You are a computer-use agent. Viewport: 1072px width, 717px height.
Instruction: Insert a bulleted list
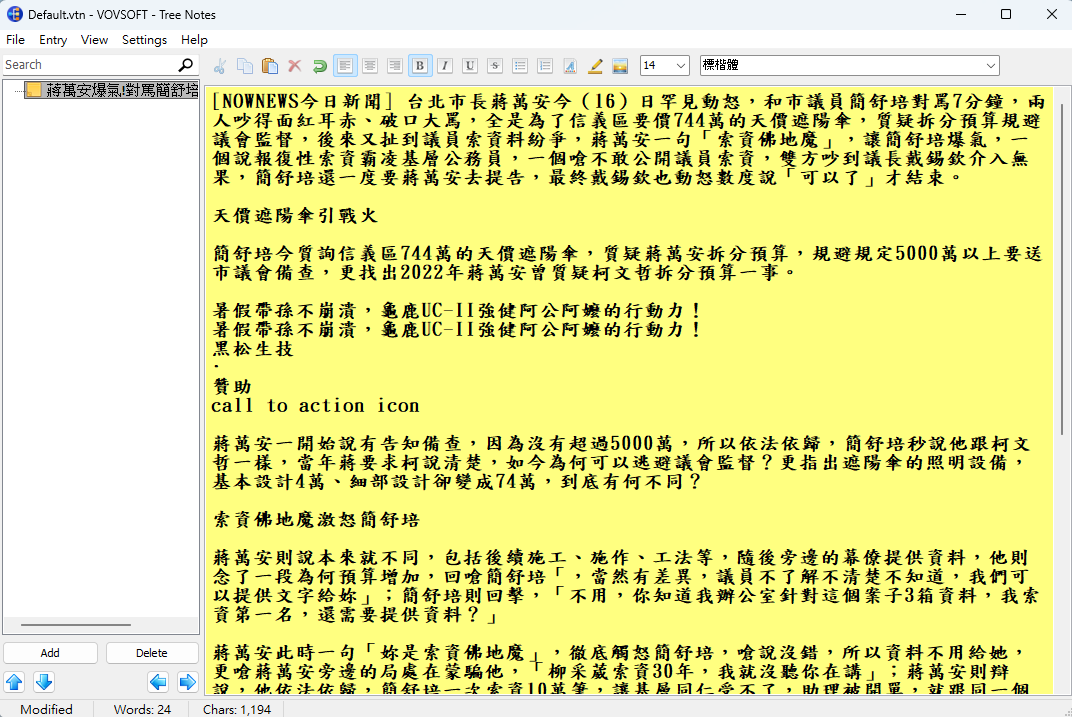(x=520, y=66)
